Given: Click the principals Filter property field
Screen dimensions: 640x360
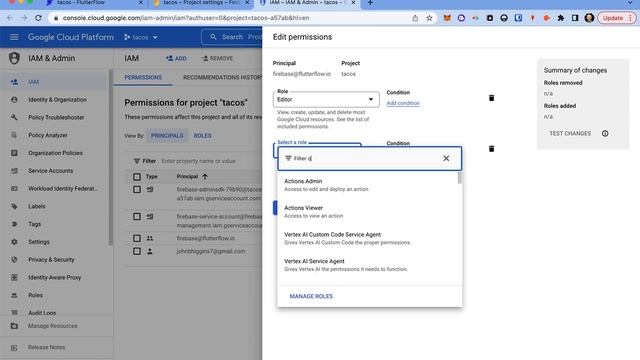Looking at the screenshot, I should (198, 161).
